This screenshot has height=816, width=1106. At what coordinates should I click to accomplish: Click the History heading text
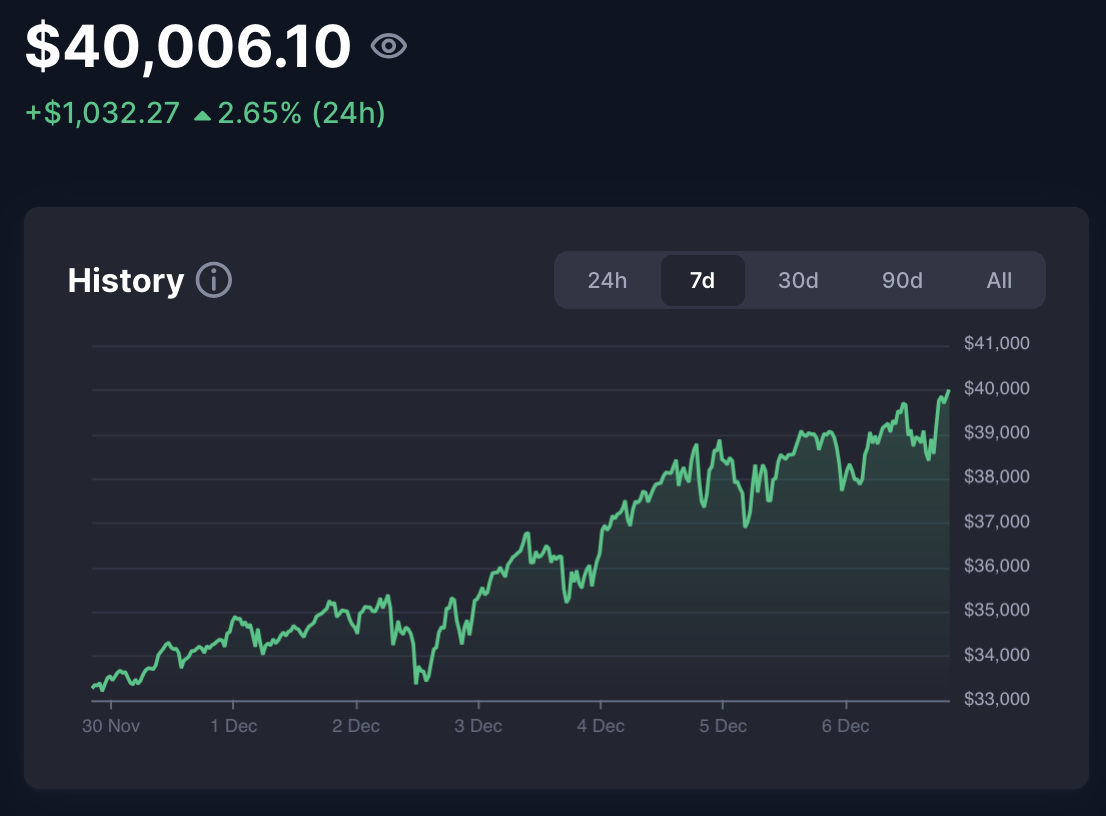coord(126,281)
